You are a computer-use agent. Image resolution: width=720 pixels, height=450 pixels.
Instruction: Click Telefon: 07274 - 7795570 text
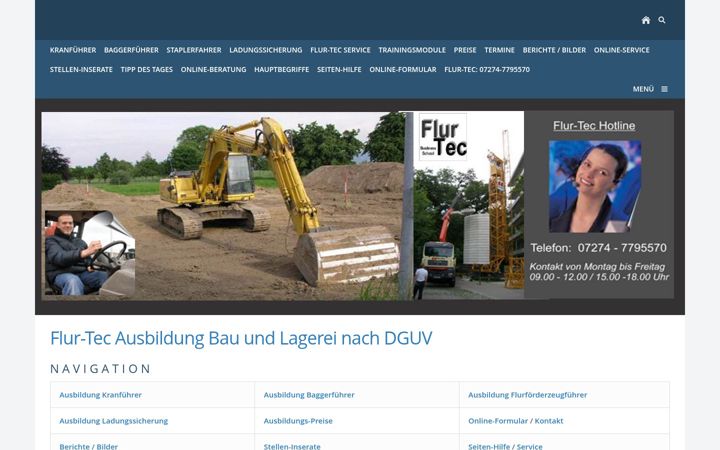point(598,248)
